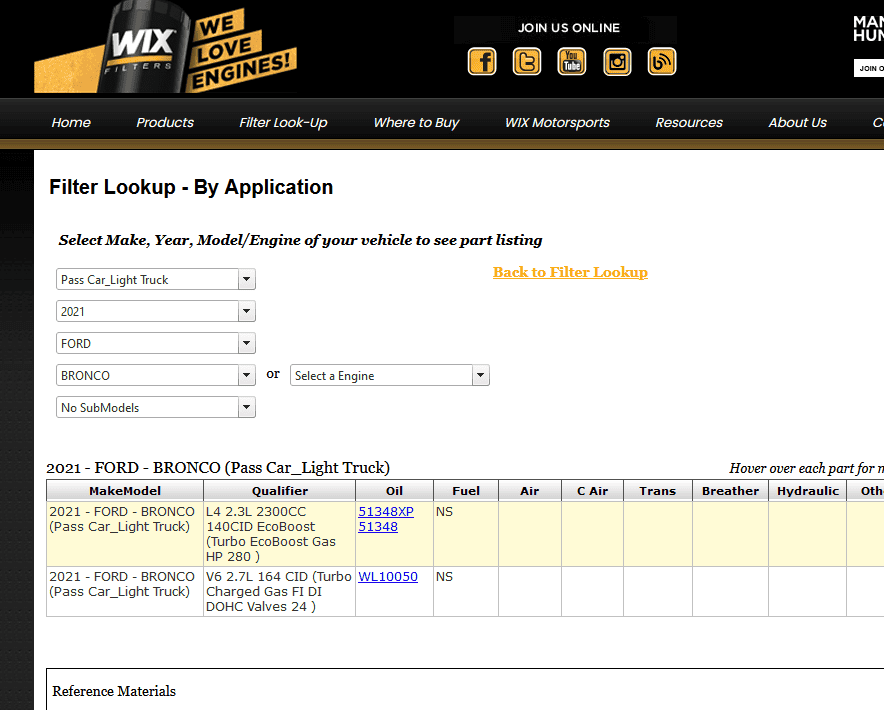Open the WIX YouTube icon
This screenshot has height=710, width=884.
click(572, 61)
